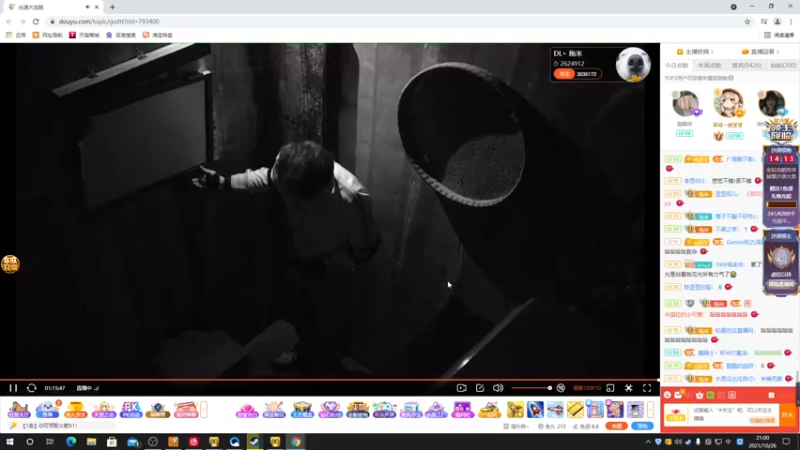Click the orange 关注 follow button

pyautogui.click(x=564, y=74)
